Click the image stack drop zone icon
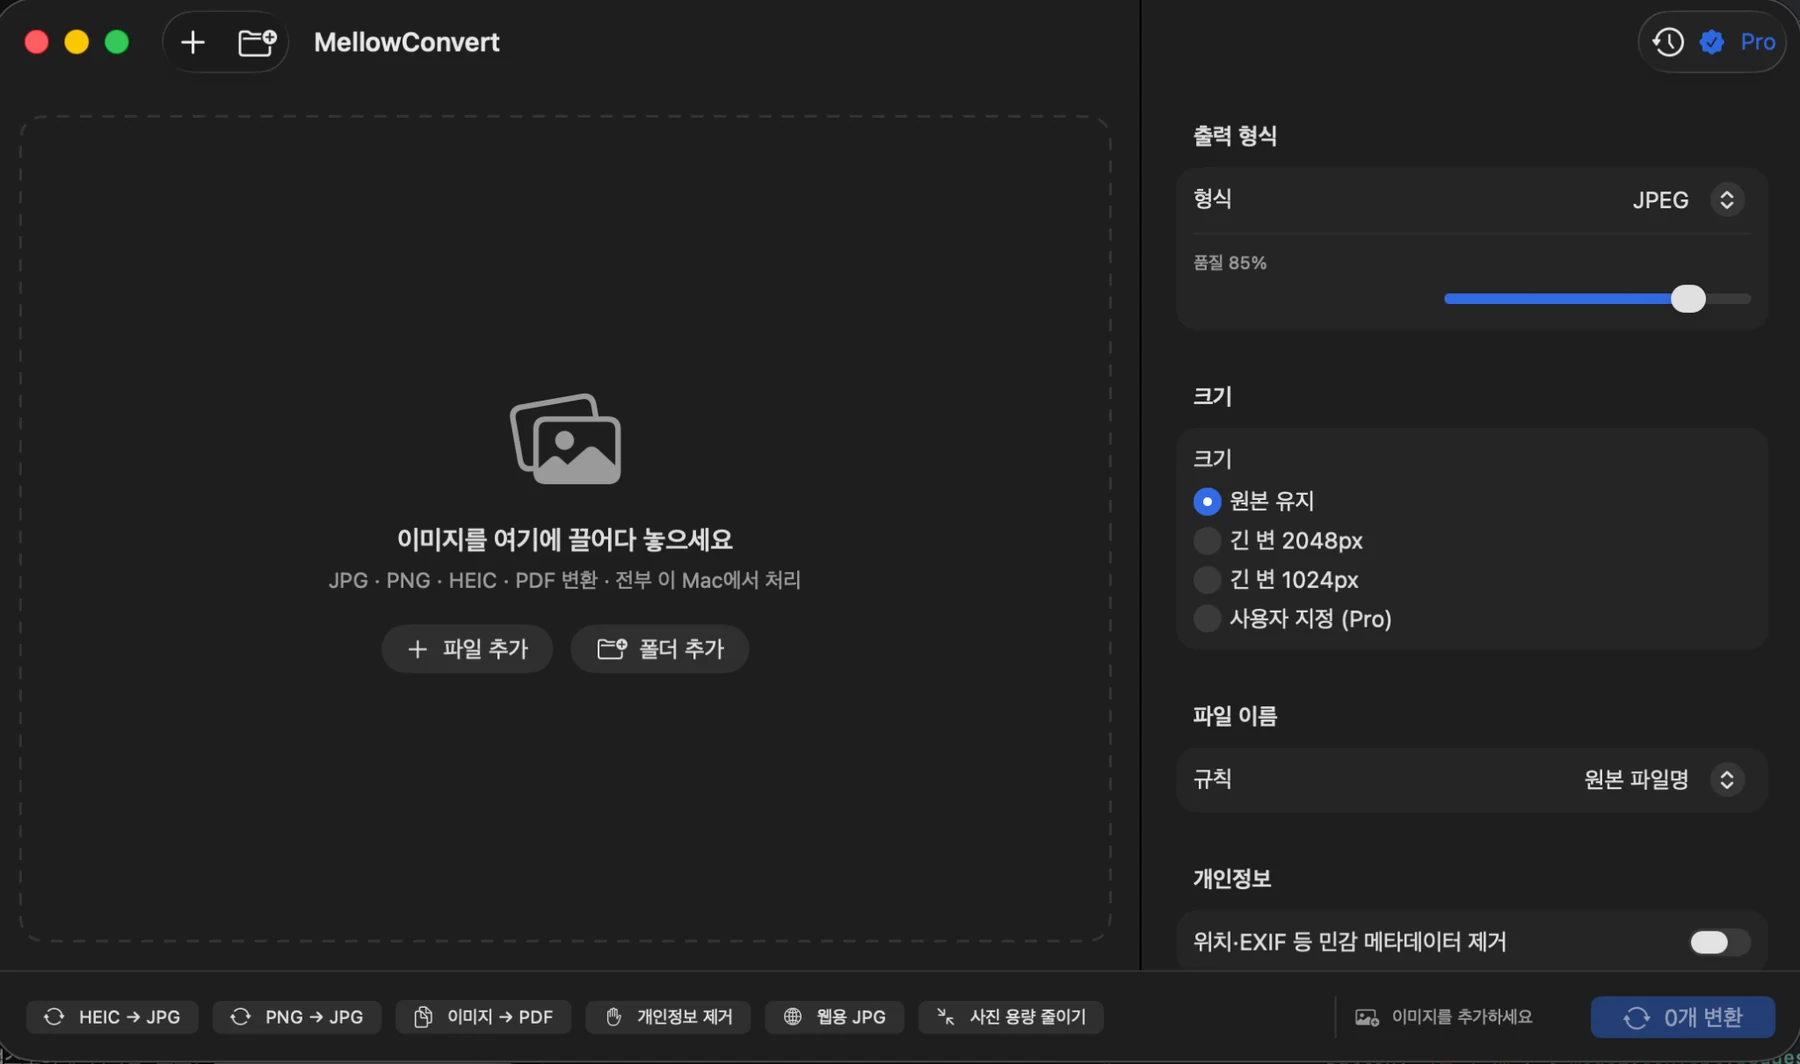This screenshot has width=1800, height=1064. [566, 439]
